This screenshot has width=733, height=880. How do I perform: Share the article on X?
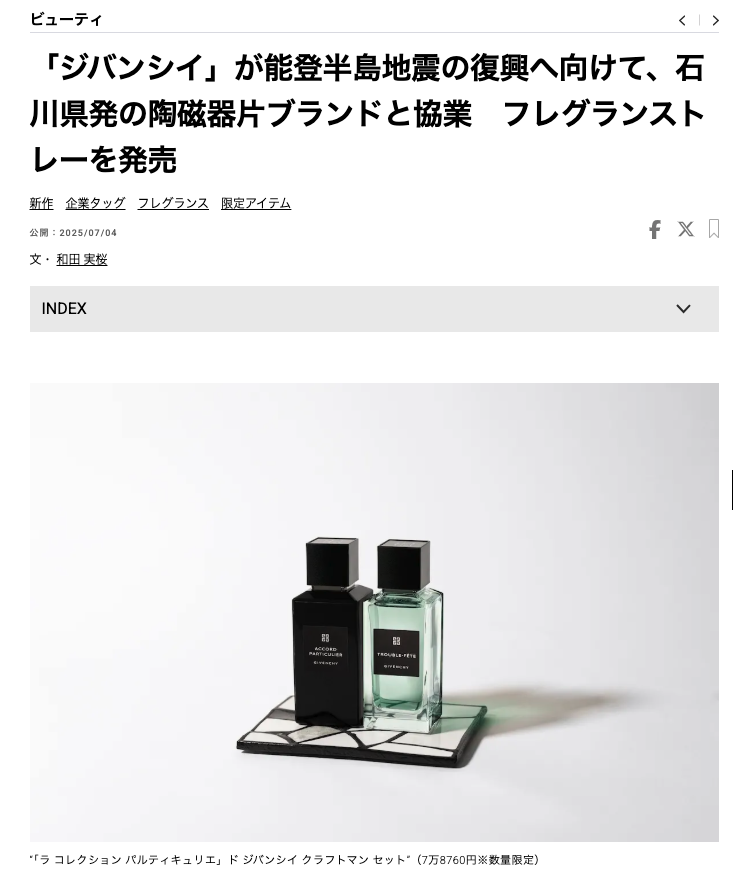coord(685,229)
